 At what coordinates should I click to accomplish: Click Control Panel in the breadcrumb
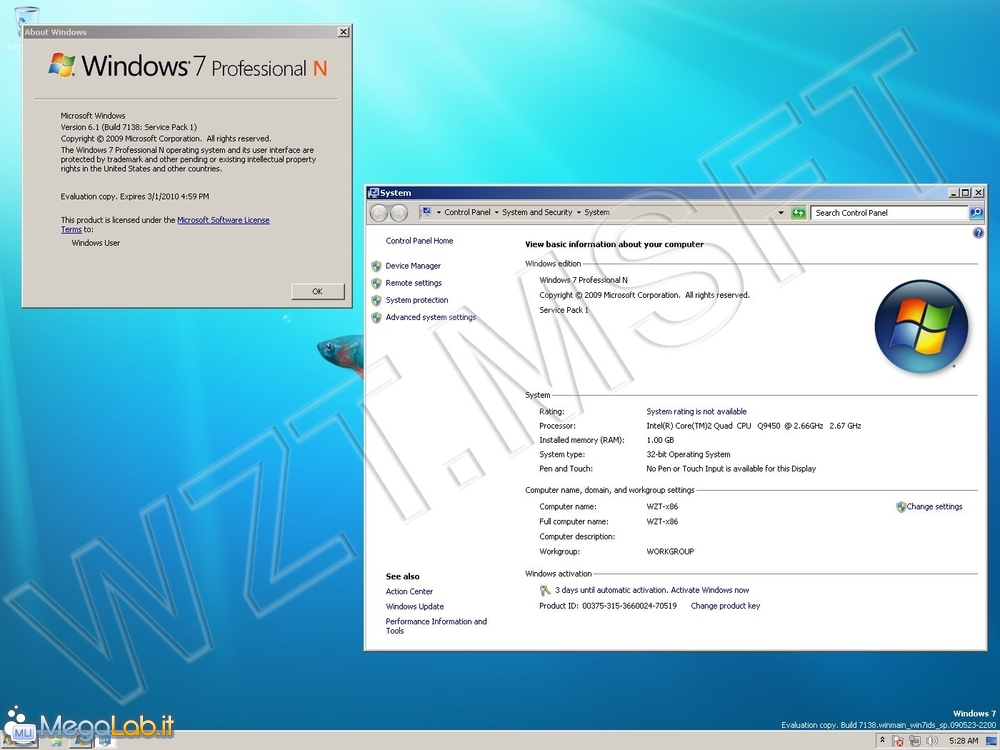click(x=467, y=212)
